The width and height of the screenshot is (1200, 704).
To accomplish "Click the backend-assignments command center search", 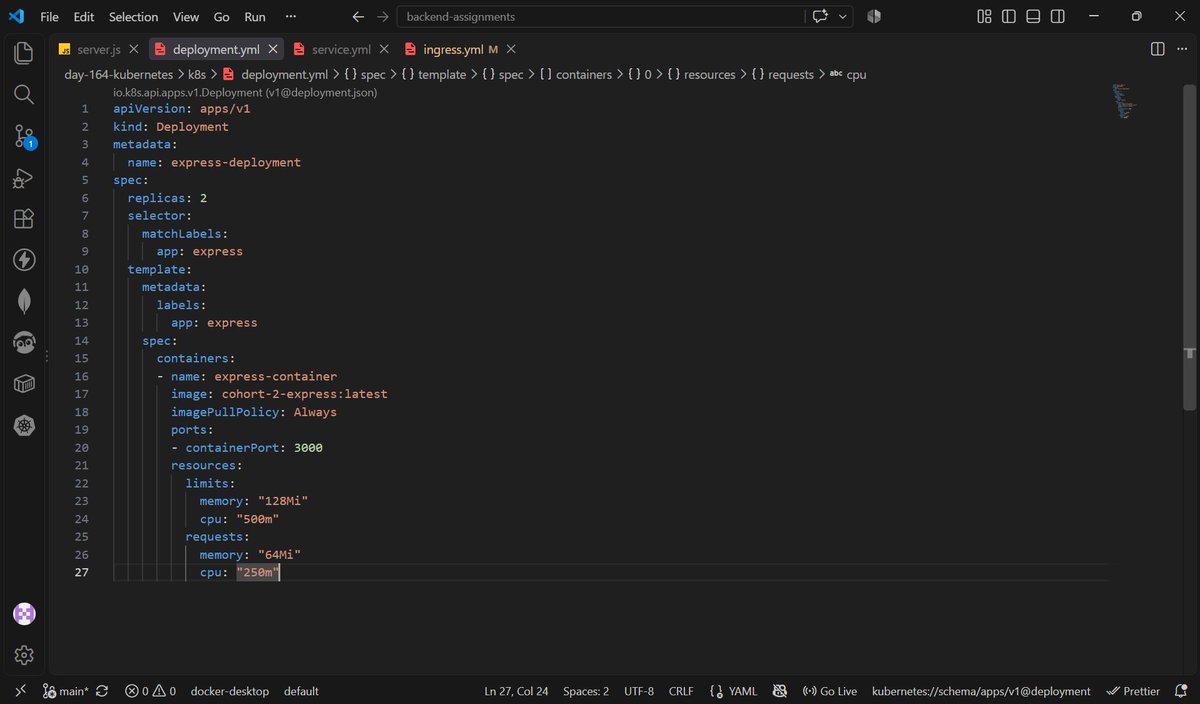I will point(601,17).
